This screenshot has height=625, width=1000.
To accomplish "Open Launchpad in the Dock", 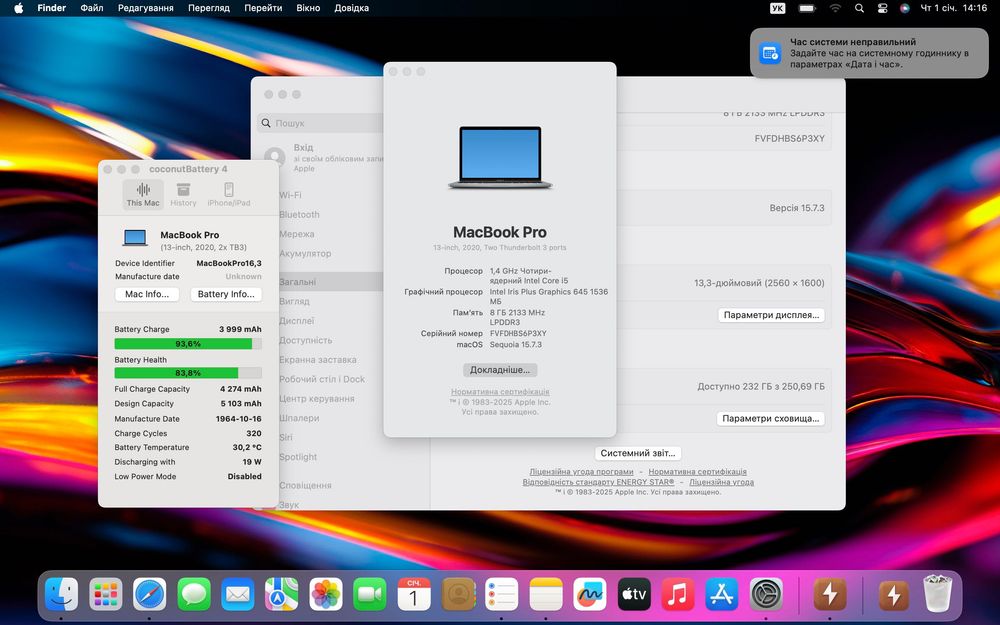I will tap(106, 594).
